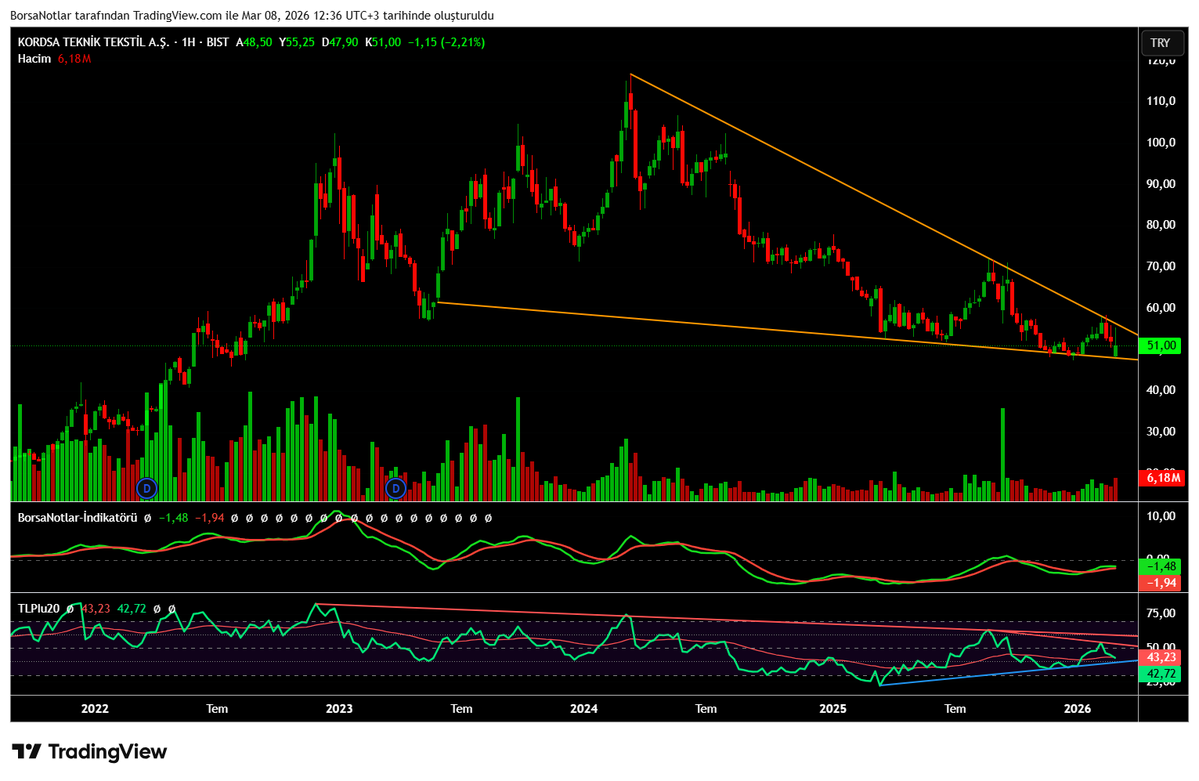This screenshot has height=781, width=1199.
Task: Click the 42,72 TLPlu20 axis label
Action: 1160,673
